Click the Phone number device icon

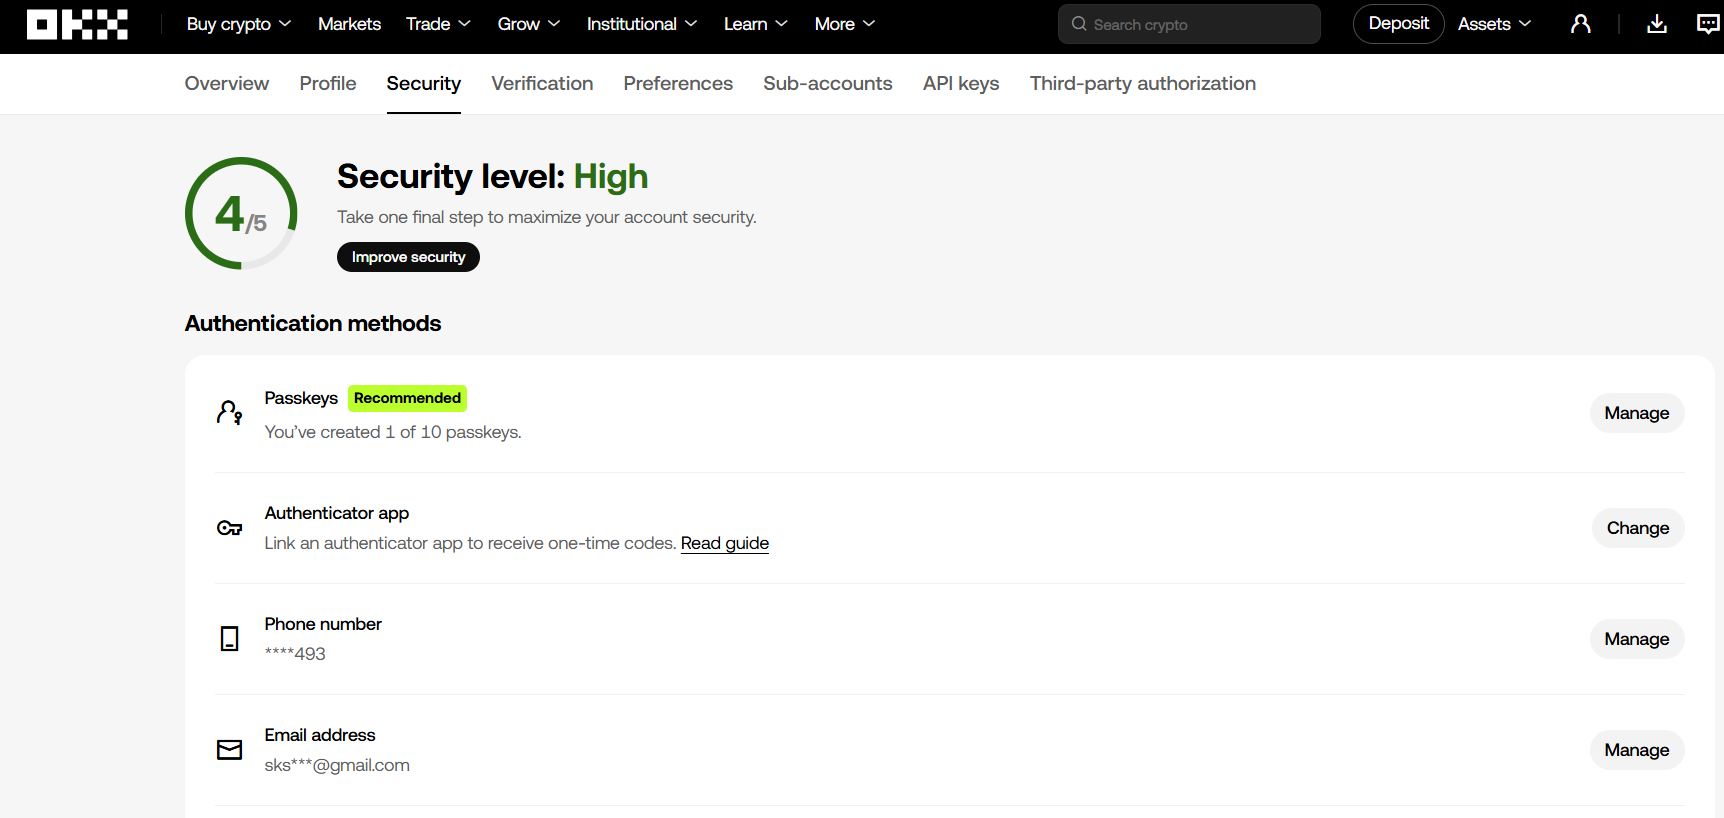pyautogui.click(x=230, y=639)
